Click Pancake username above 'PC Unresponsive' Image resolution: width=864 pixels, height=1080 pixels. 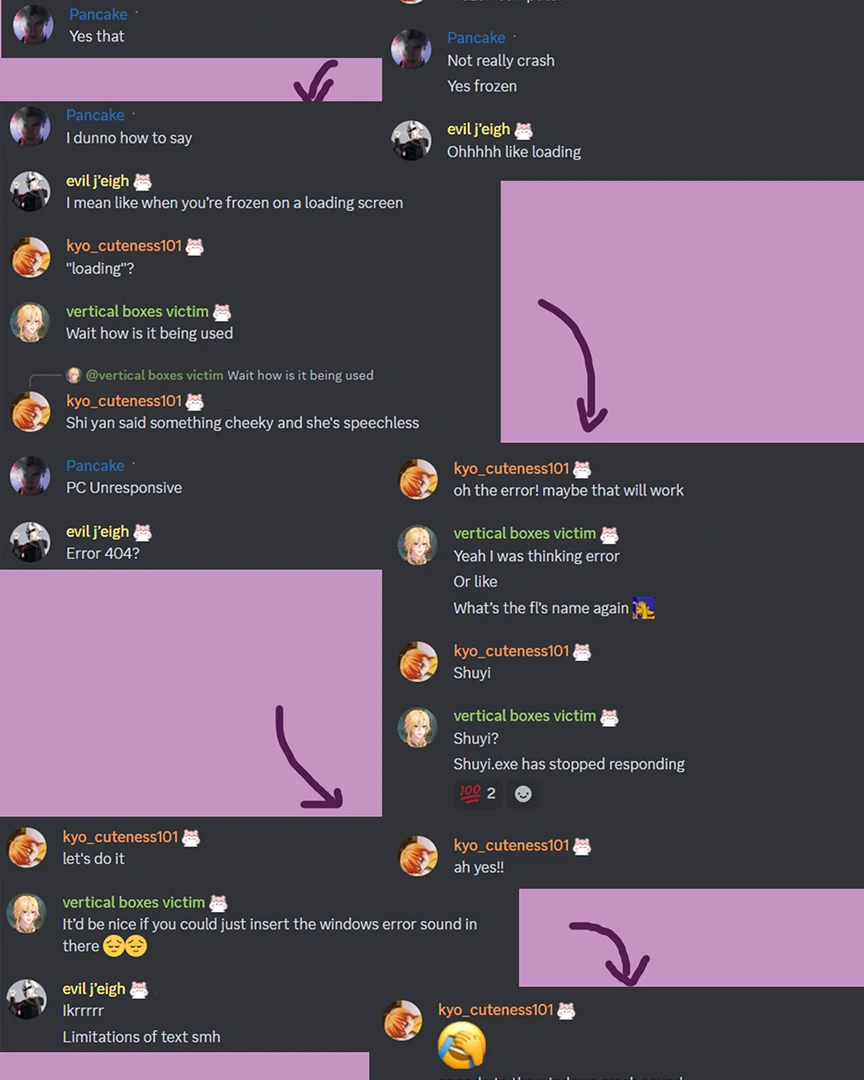95,466
